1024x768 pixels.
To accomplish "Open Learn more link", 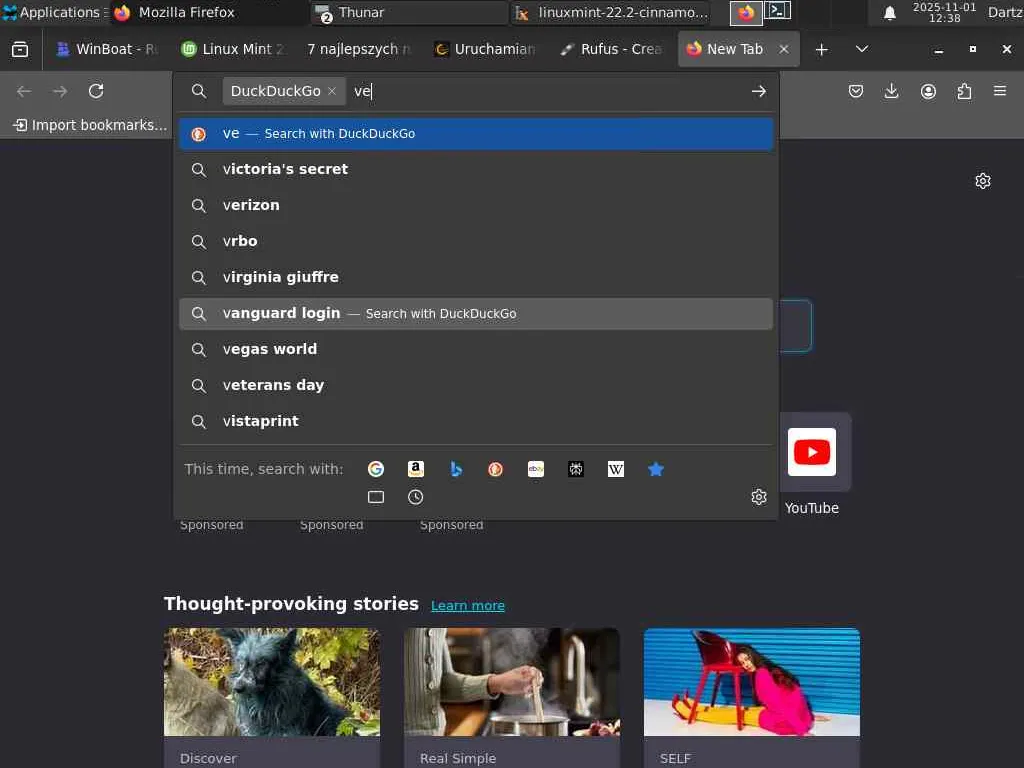I will [468, 605].
